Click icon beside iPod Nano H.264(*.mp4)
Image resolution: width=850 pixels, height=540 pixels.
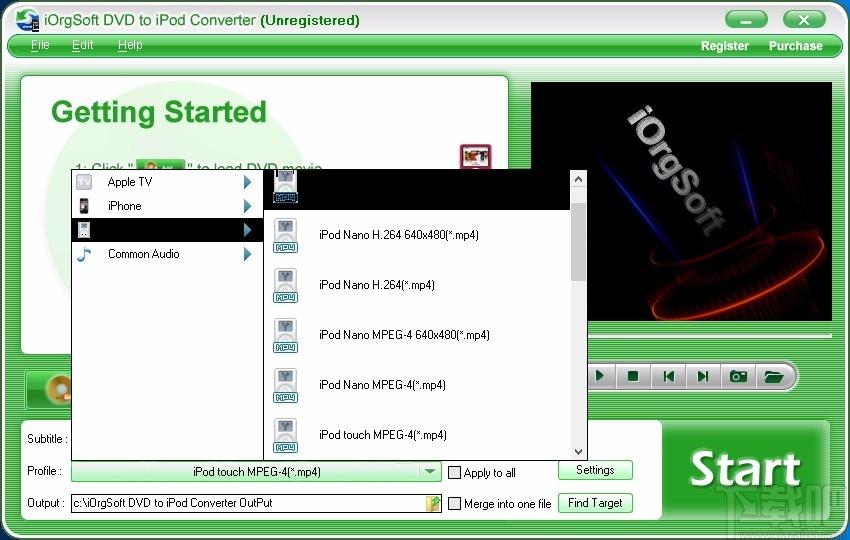[285, 285]
